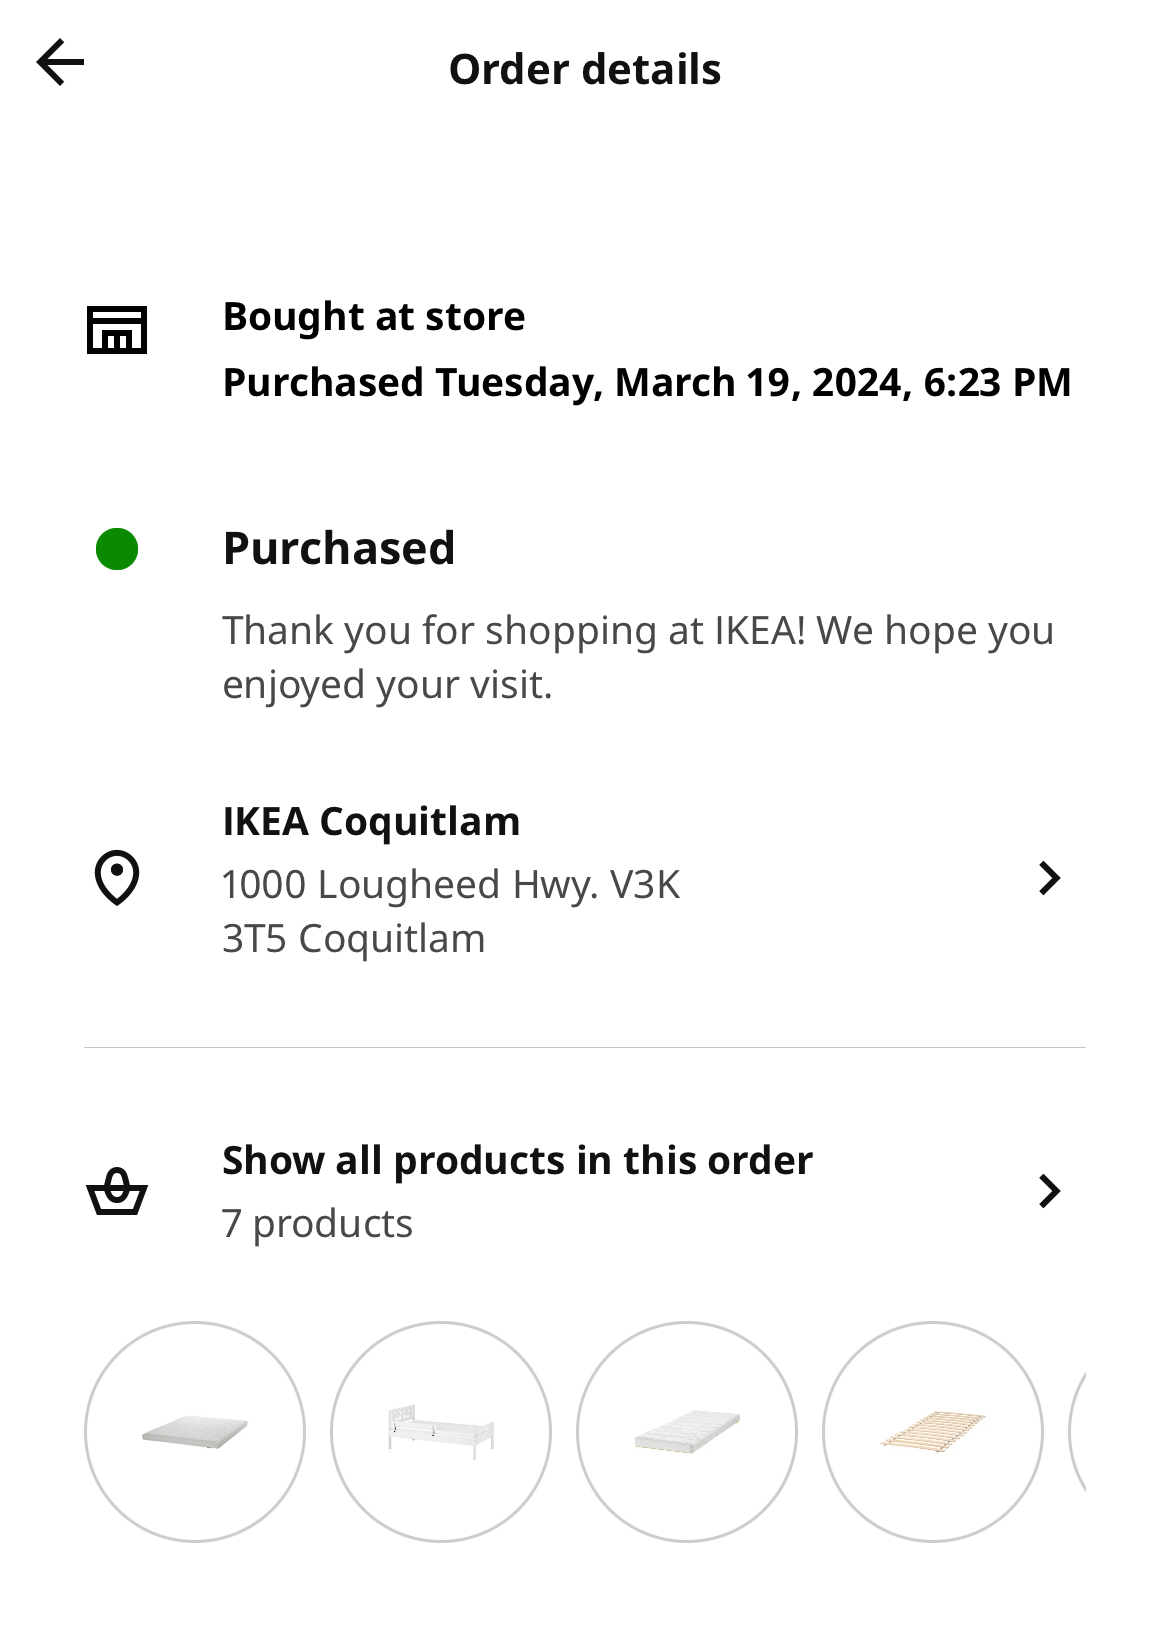This screenshot has width=1170, height=1645.
Task: Open the white bed frame thumbnail
Action: click(x=441, y=1432)
